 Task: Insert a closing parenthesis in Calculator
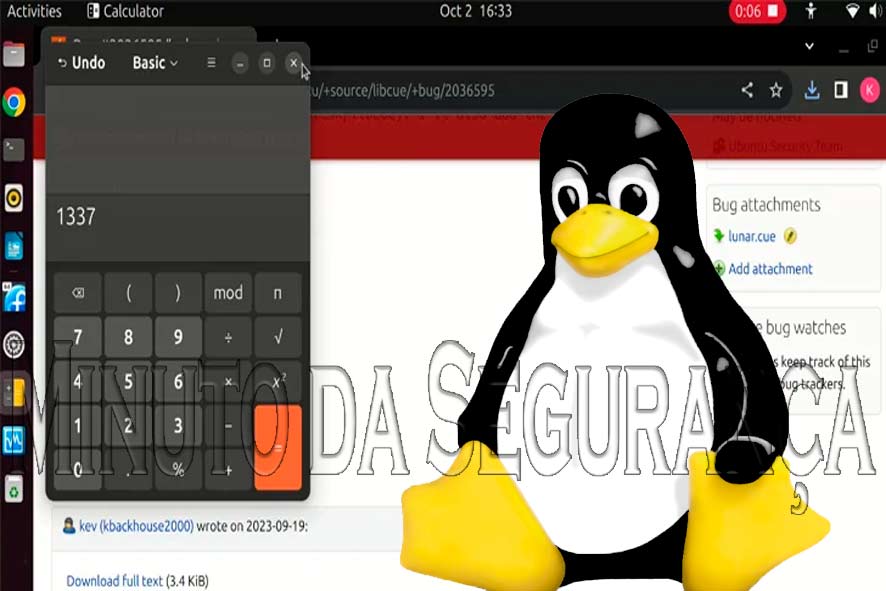[178, 293]
